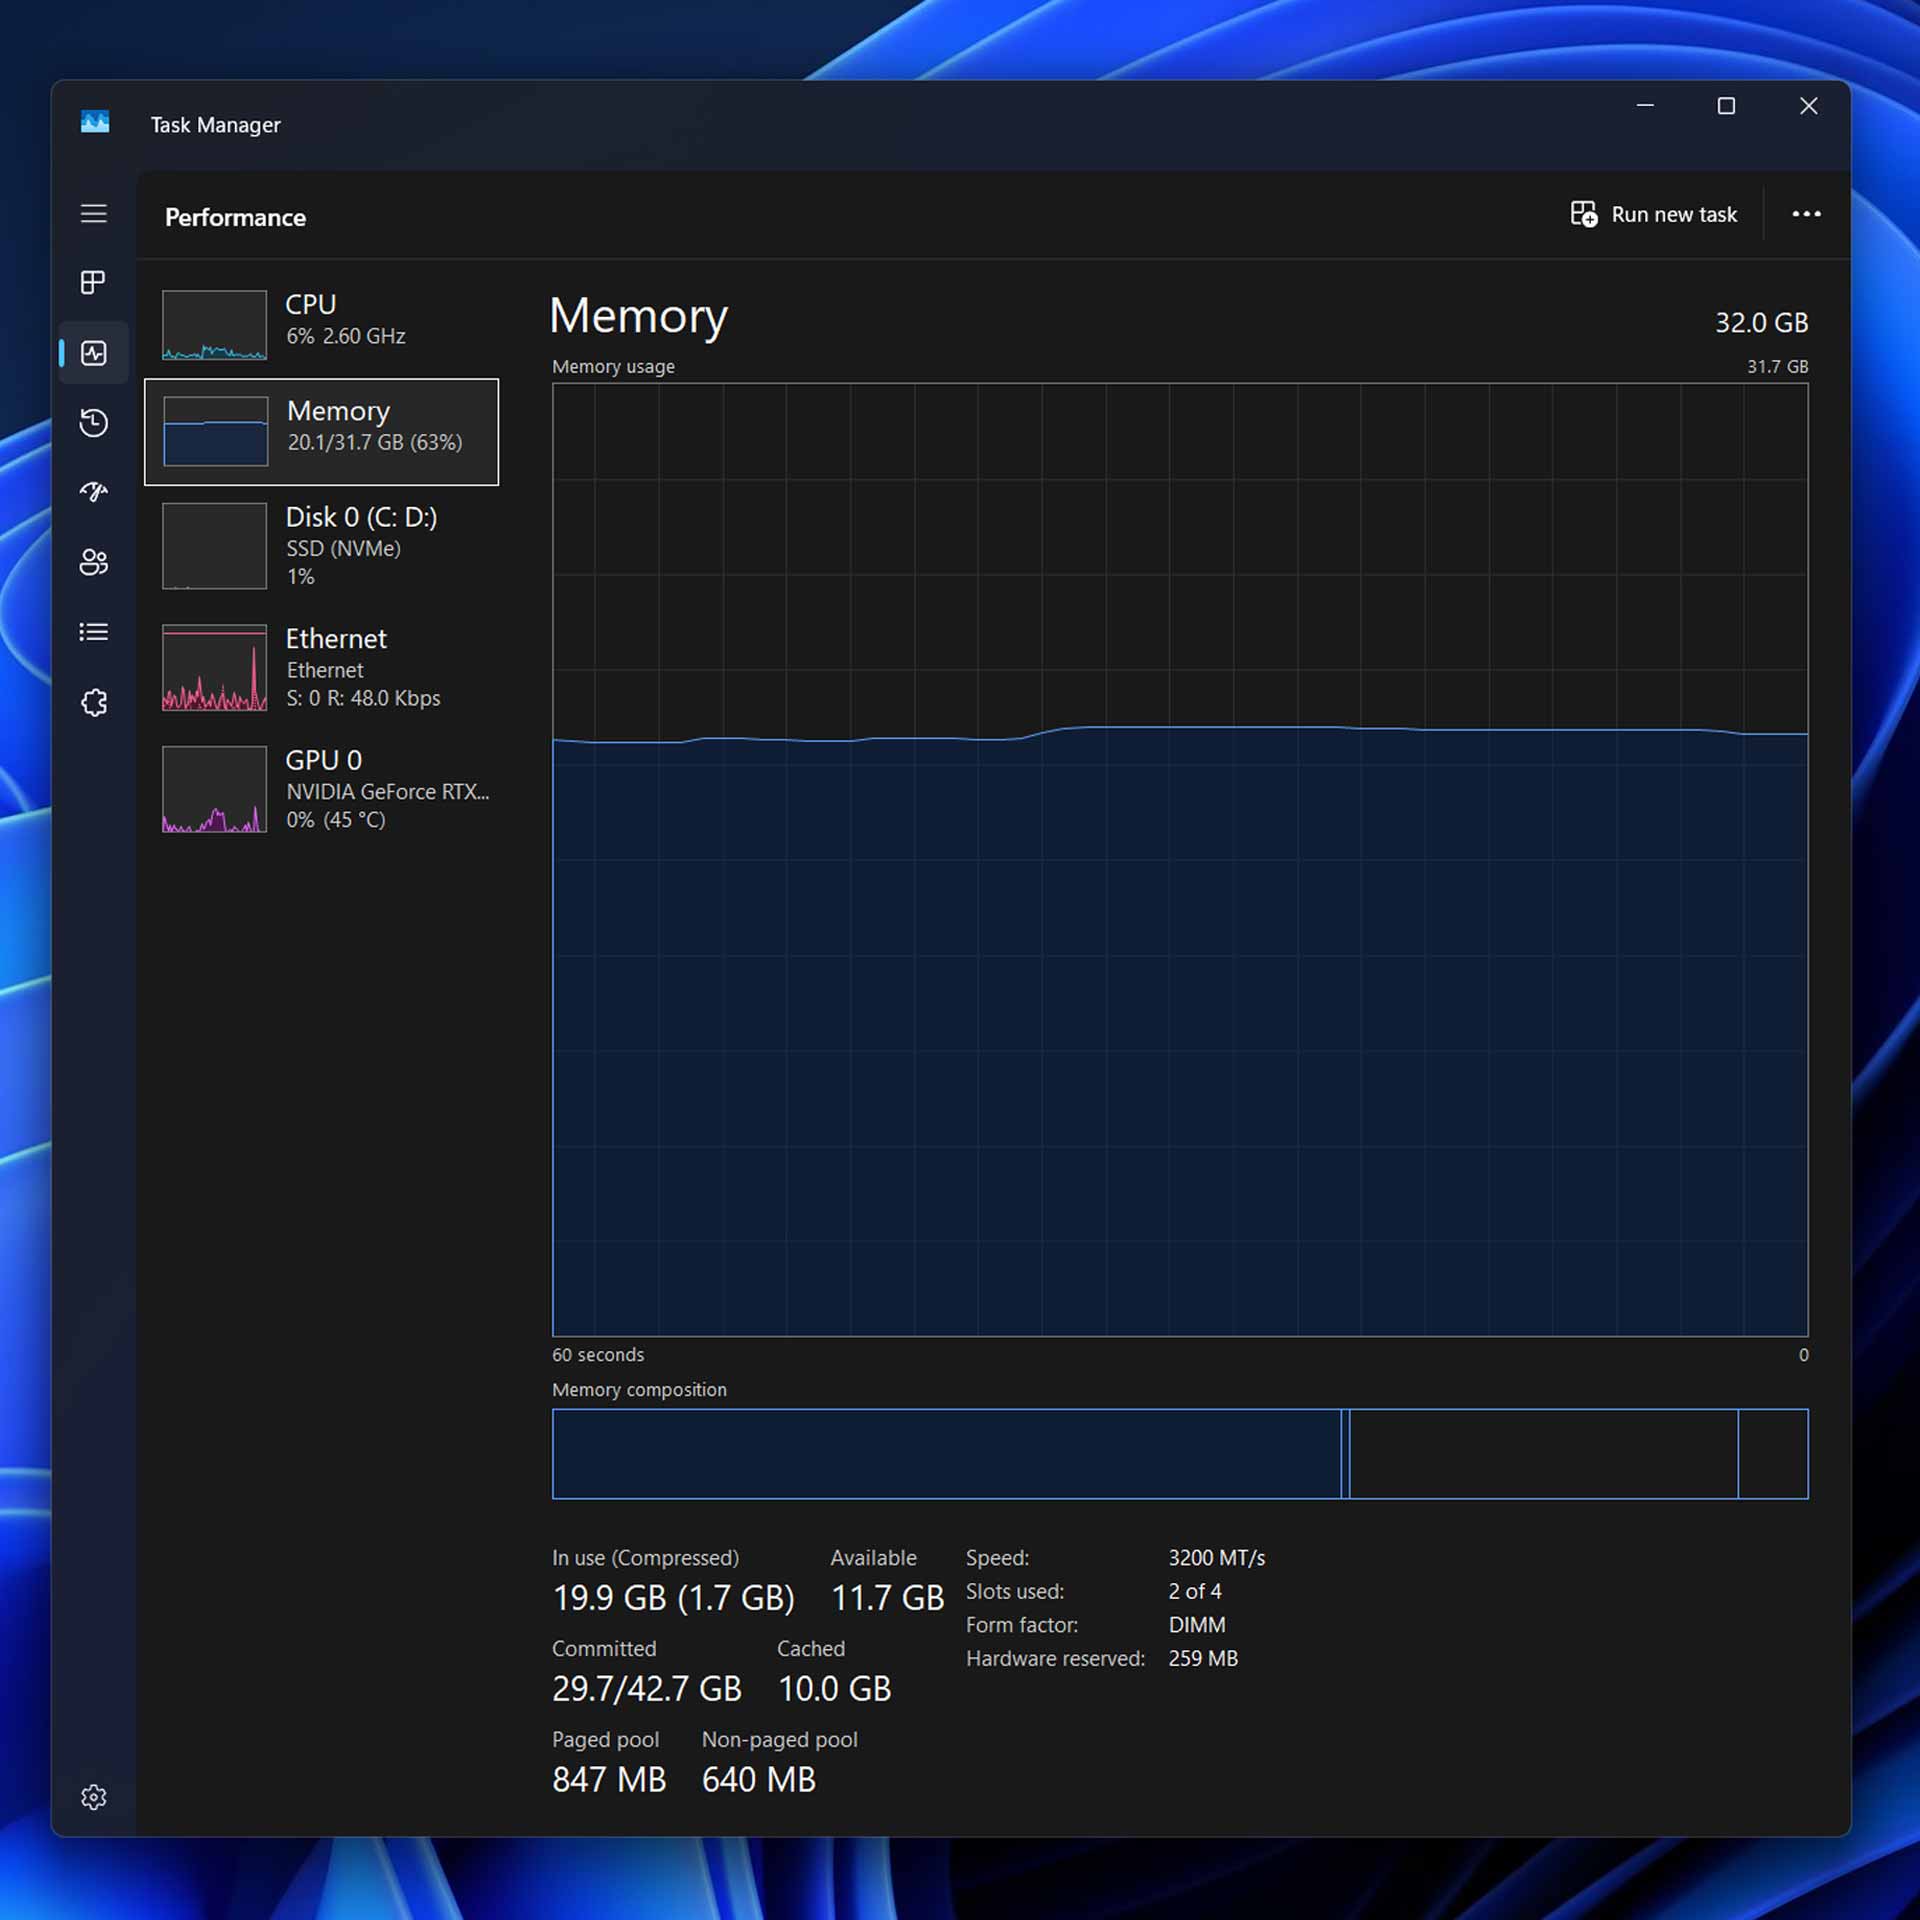Screen dimensions: 1920x1920
Task: Click the Task Manager app icon
Action: coord(95,122)
